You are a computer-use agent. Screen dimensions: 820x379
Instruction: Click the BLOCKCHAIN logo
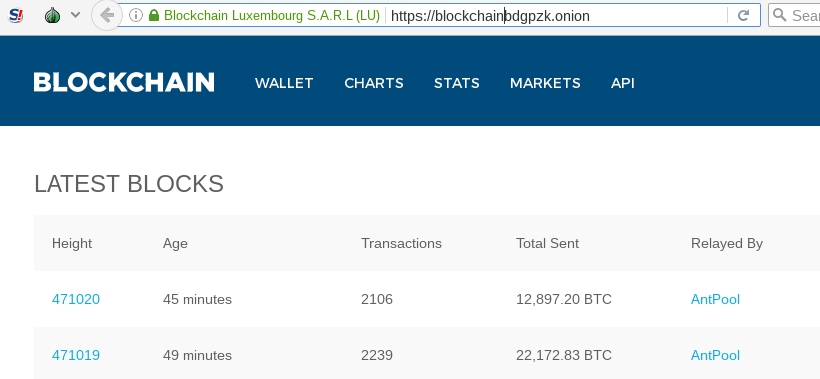coord(124,83)
